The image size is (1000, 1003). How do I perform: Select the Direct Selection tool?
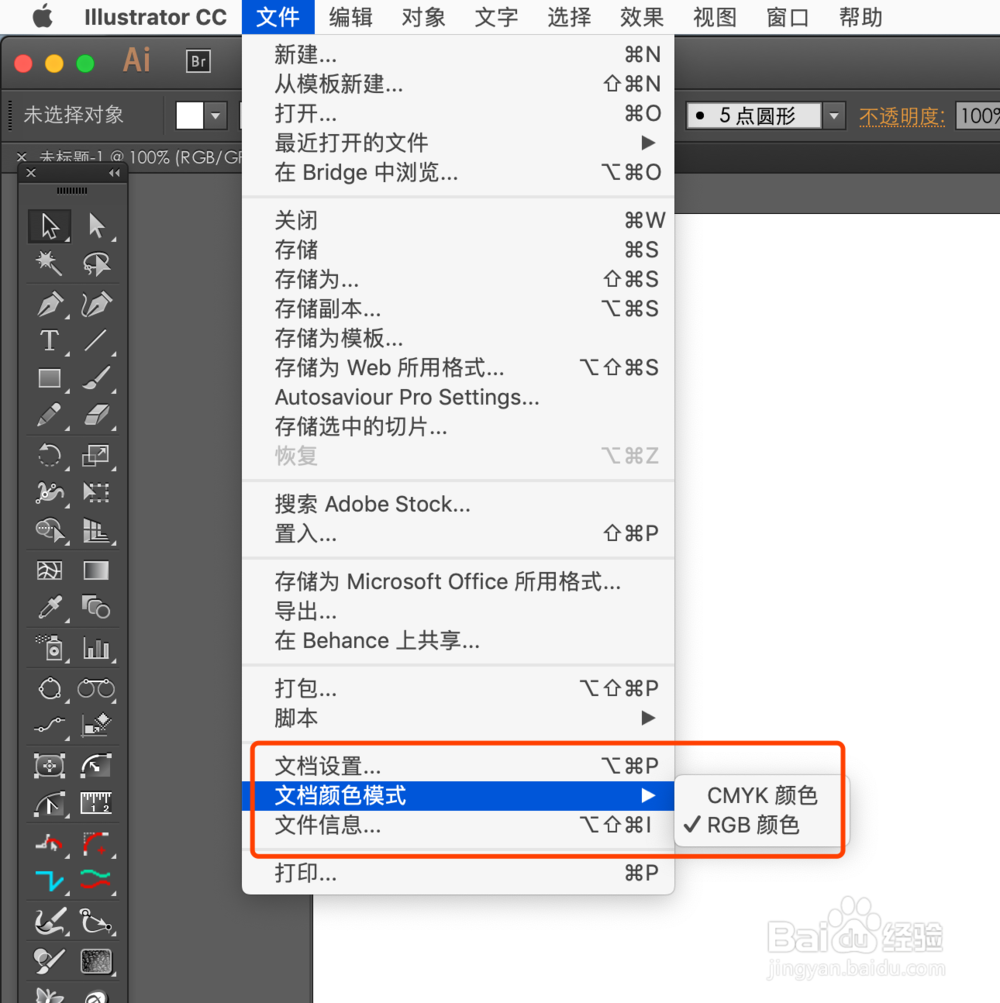pyautogui.click(x=97, y=226)
